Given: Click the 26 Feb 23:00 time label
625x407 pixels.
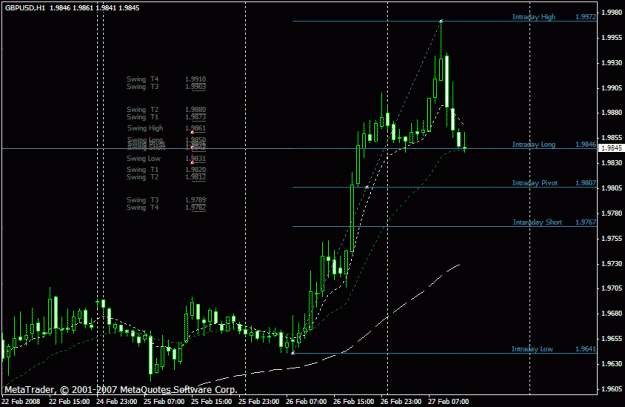Looking at the screenshot, I should 401,401.
